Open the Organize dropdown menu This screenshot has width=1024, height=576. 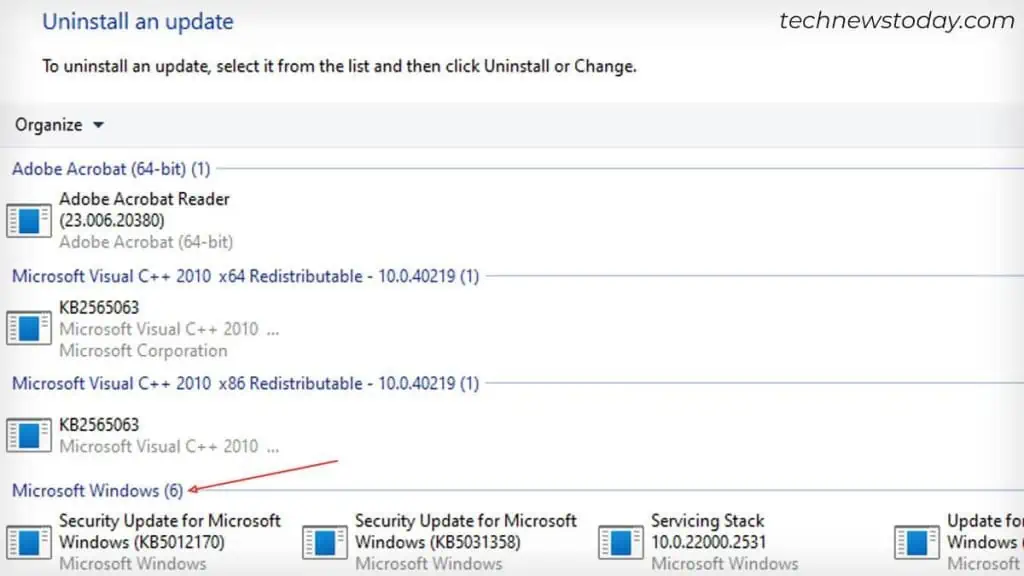57,124
